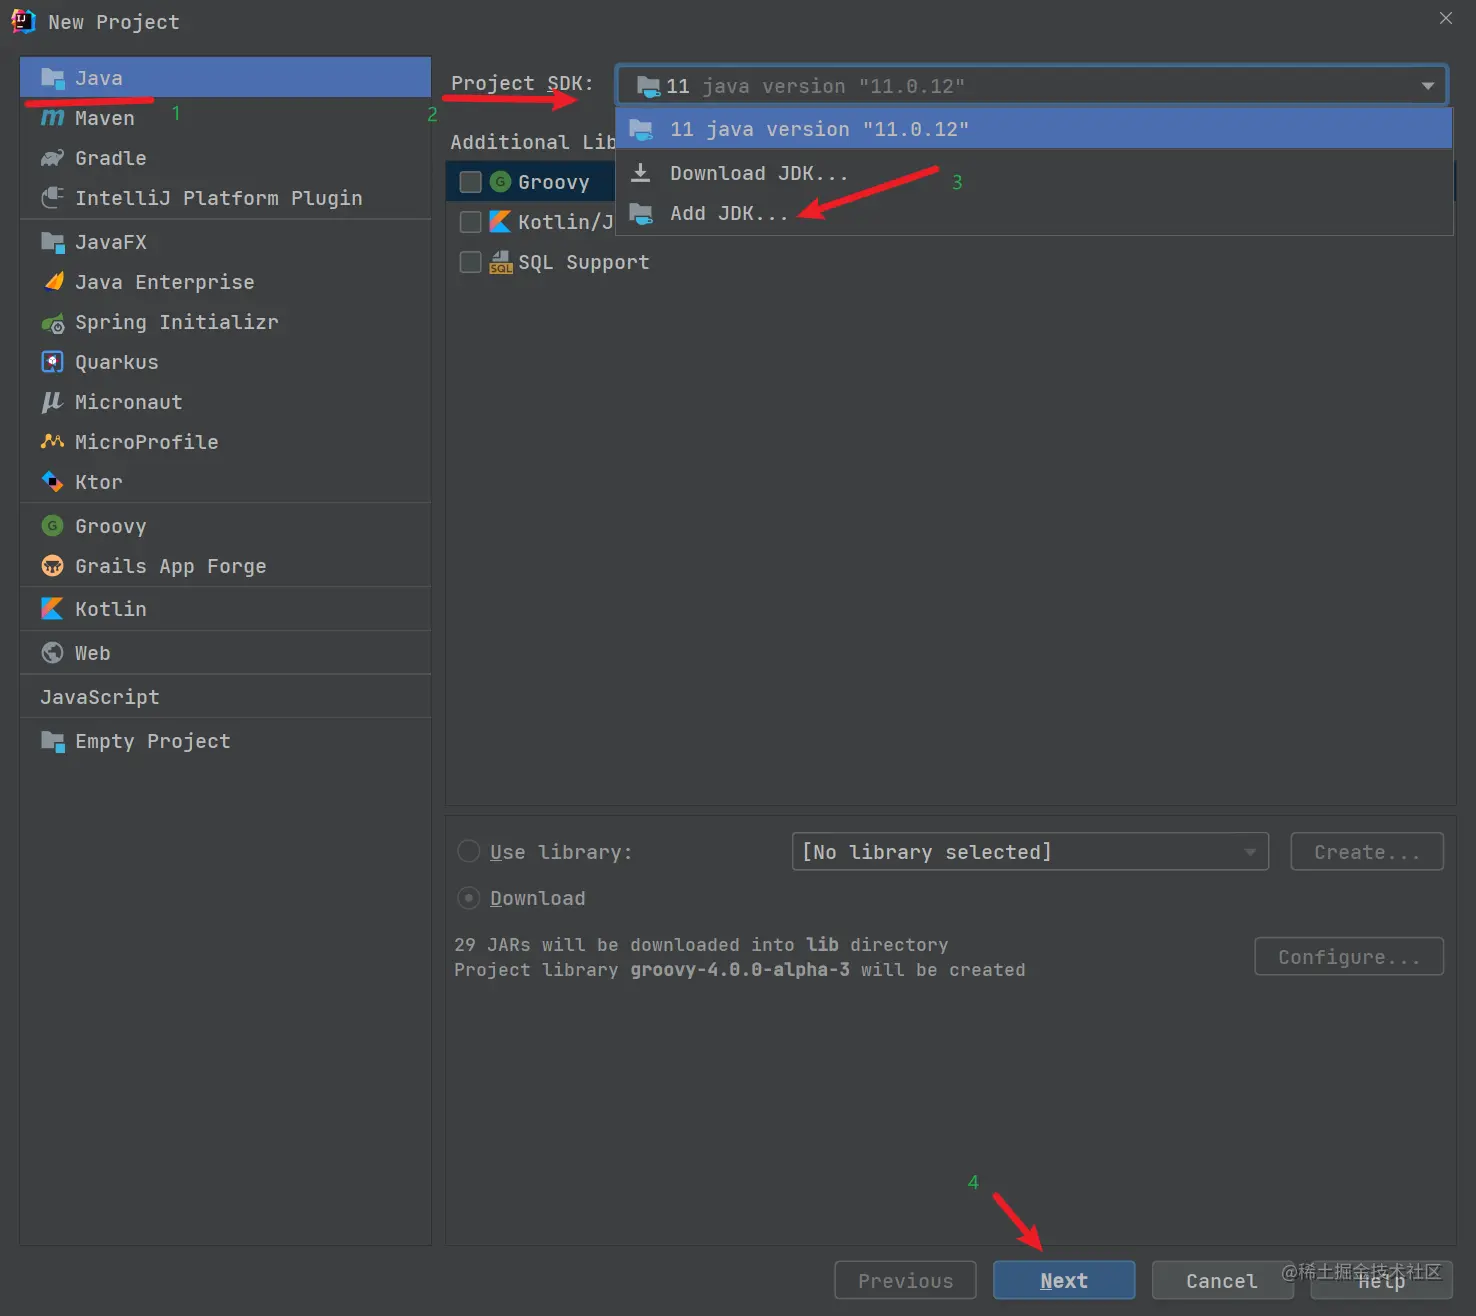Select Ktor label
The image size is (1476, 1316).
[x=99, y=482]
